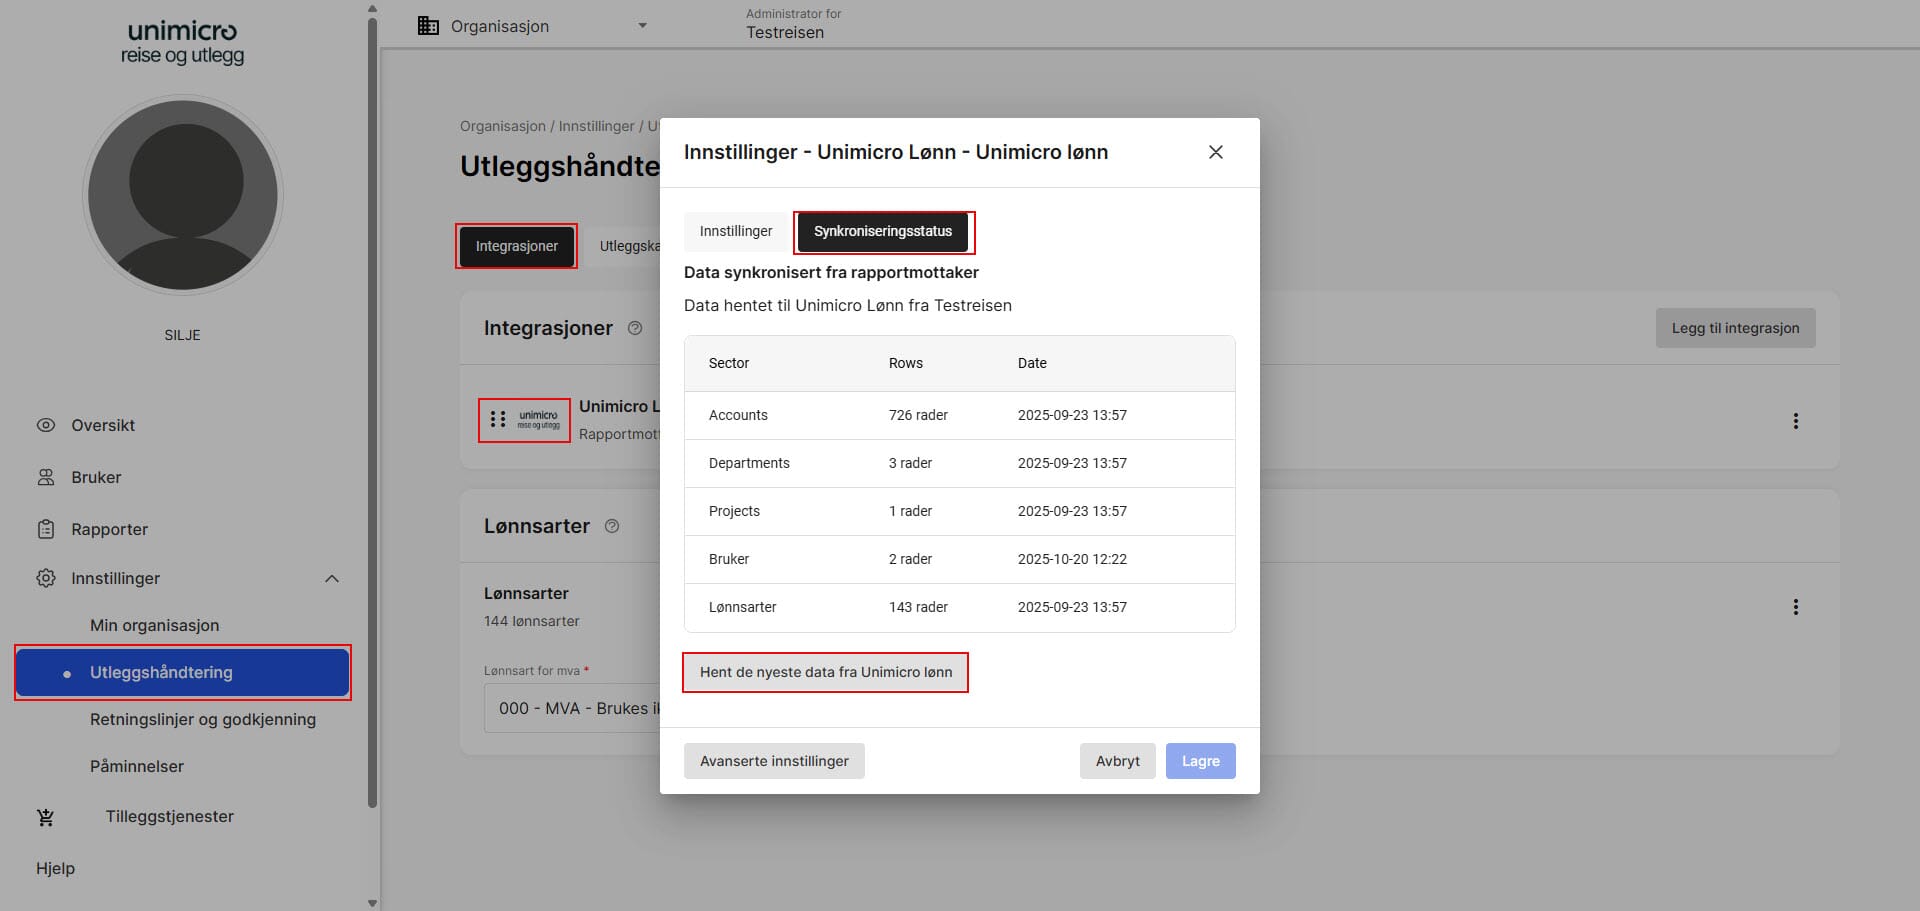The height and width of the screenshot is (911, 1920).
Task: Click the Oversikt eye icon in sidebar
Action: [x=46, y=425]
